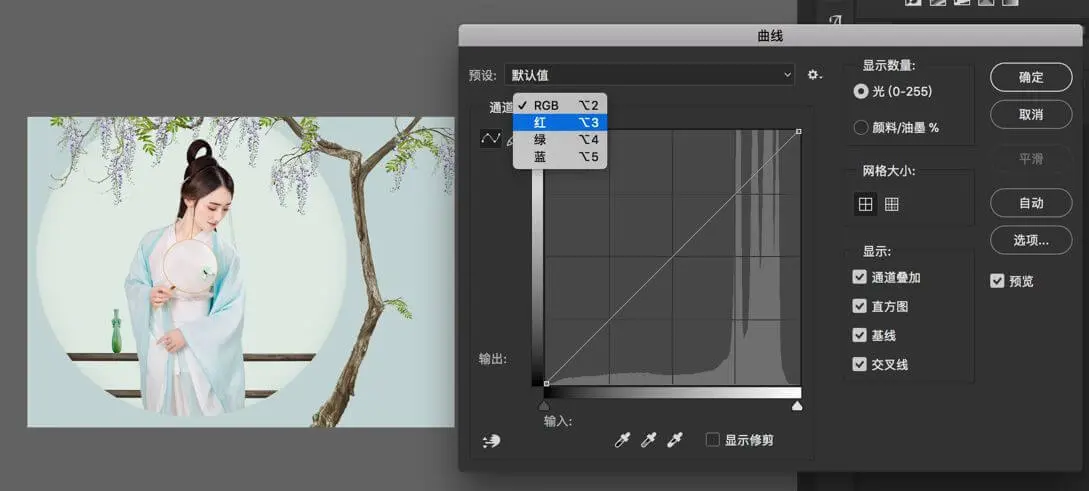Pick the white point eyedropper

[x=674, y=440]
